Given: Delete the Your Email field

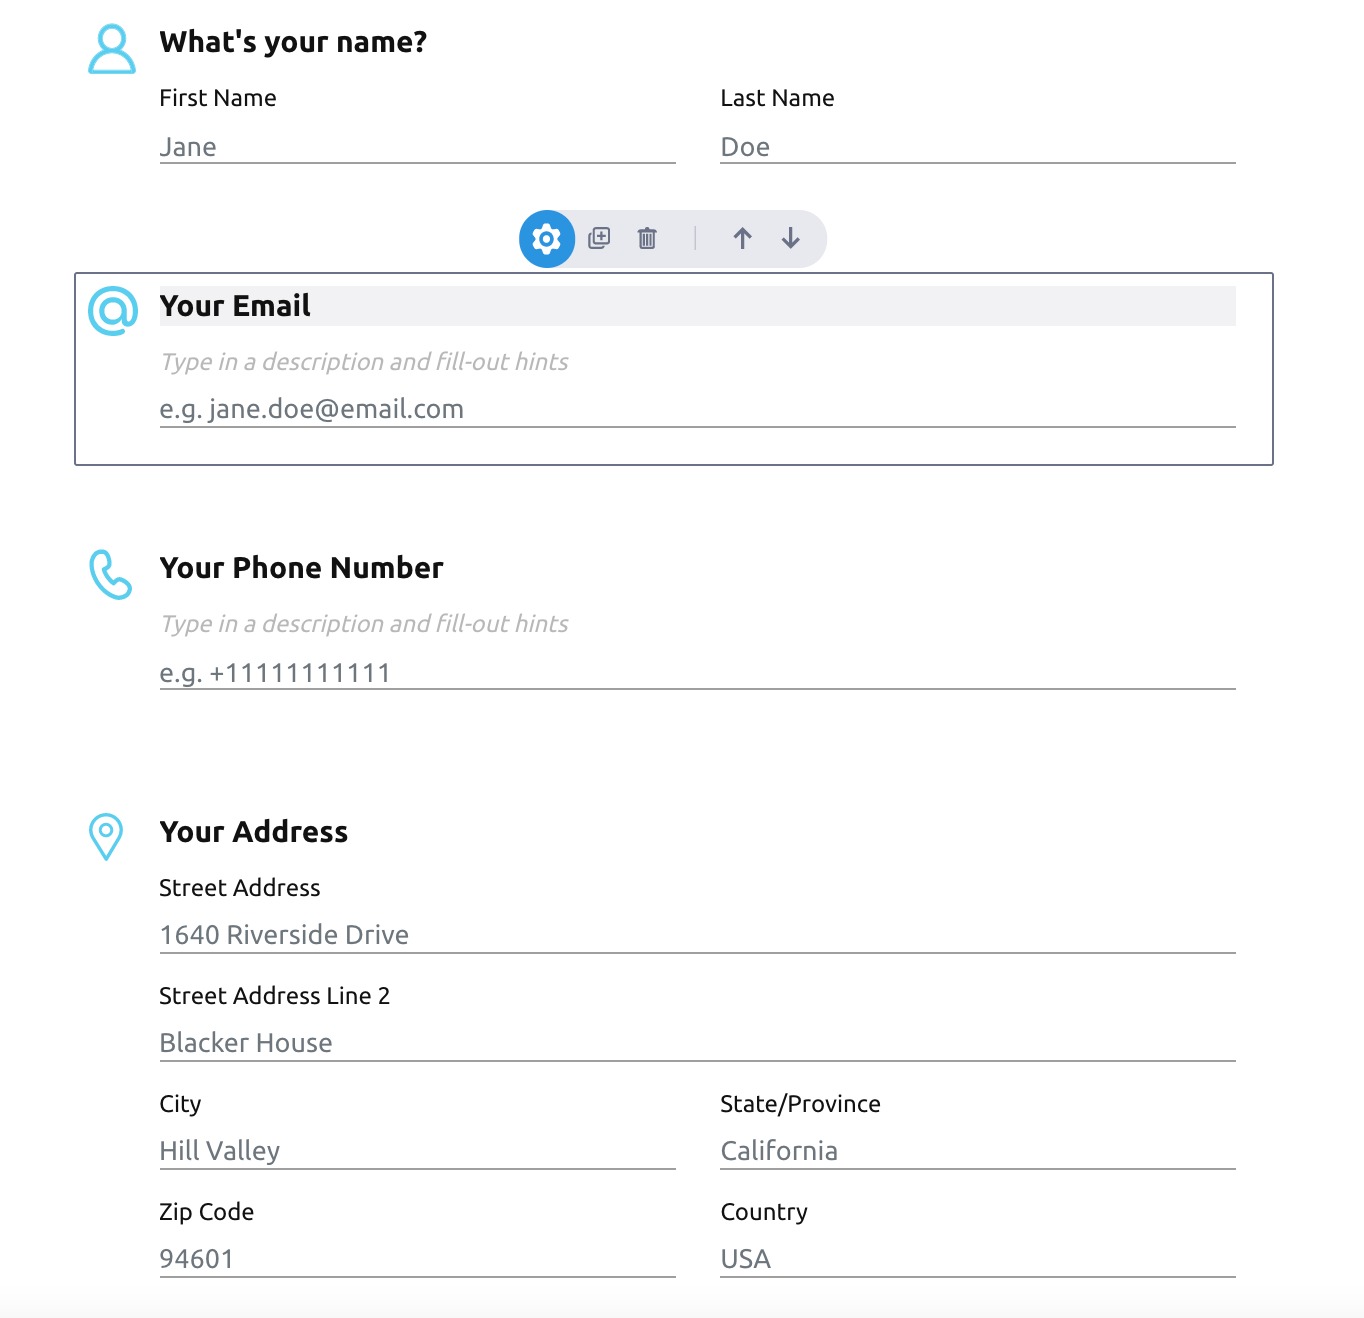Looking at the screenshot, I should (x=646, y=239).
